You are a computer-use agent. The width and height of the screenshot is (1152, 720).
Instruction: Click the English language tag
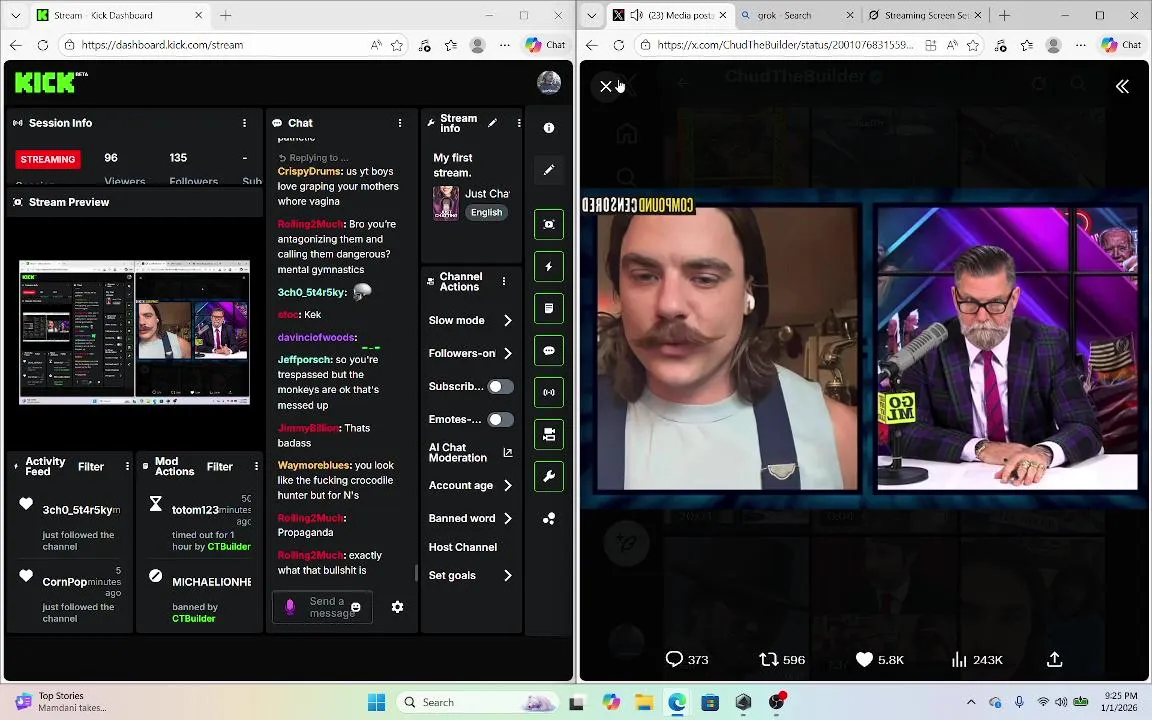tap(486, 212)
